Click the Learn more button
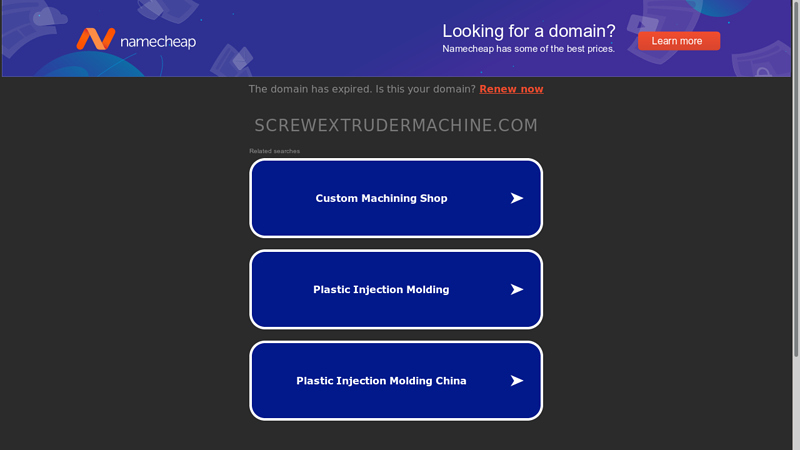This screenshot has width=800, height=450. (679, 41)
